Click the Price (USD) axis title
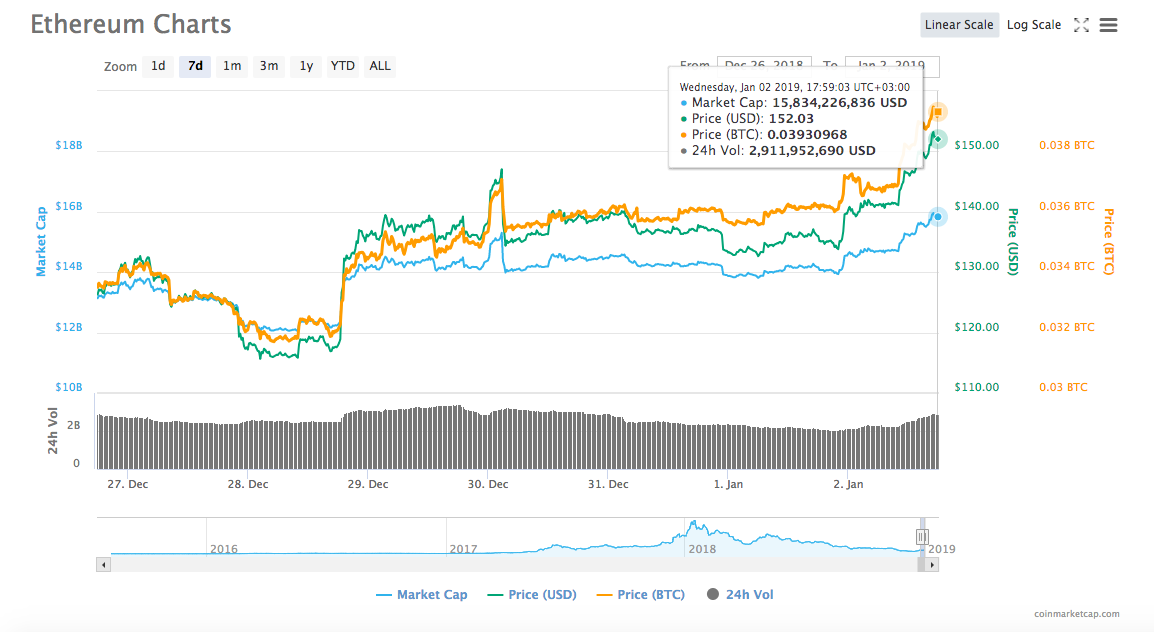This screenshot has height=632, width=1154. pyautogui.click(x=1013, y=242)
